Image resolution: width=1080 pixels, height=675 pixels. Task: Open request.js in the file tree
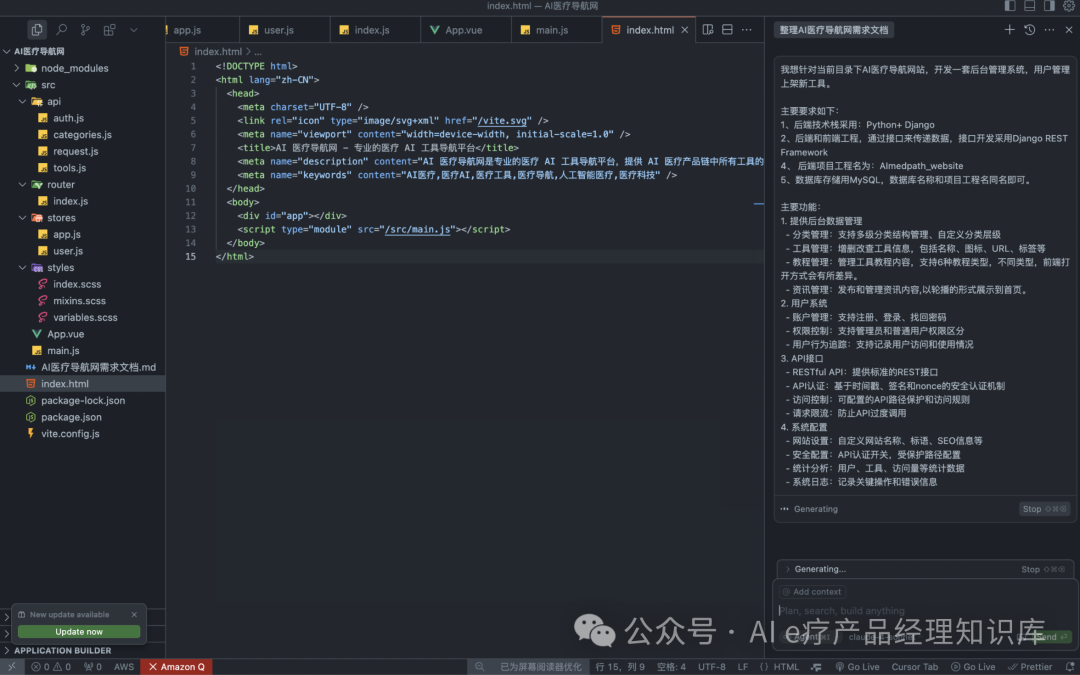coord(75,152)
